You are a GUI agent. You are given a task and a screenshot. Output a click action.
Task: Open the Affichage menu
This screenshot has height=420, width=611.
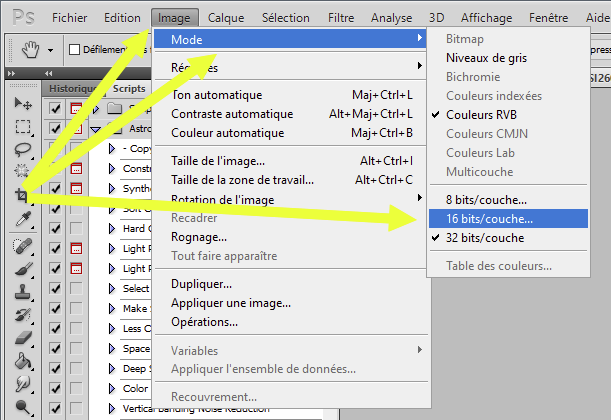click(x=486, y=18)
